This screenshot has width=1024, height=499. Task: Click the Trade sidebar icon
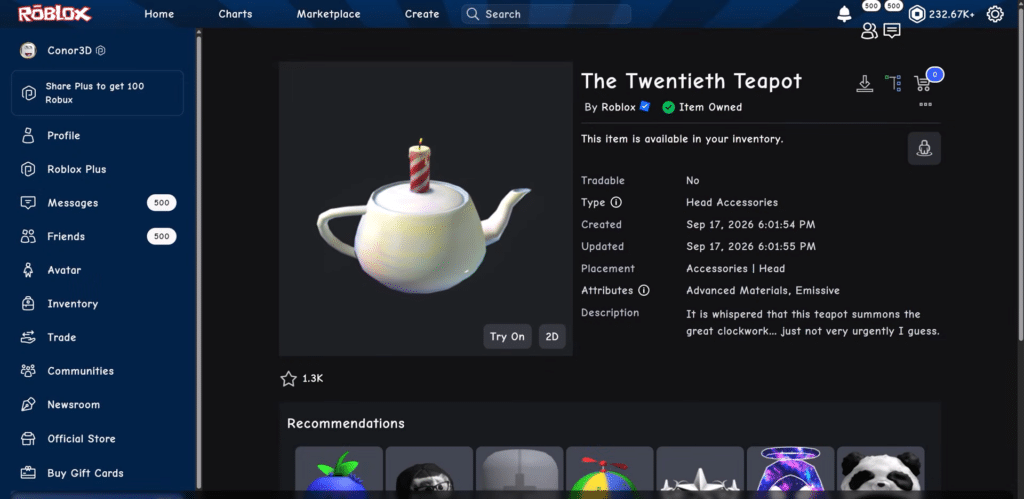[27, 338]
